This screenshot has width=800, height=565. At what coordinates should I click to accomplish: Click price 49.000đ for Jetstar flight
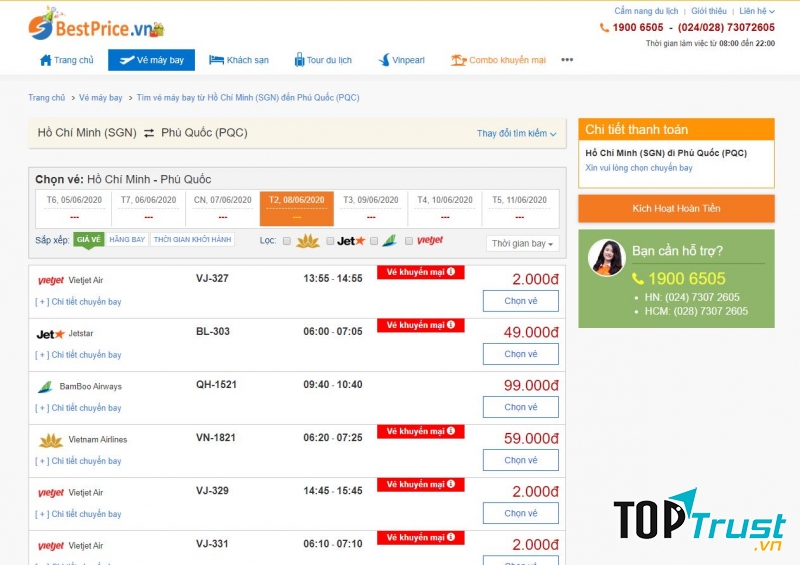click(531, 332)
